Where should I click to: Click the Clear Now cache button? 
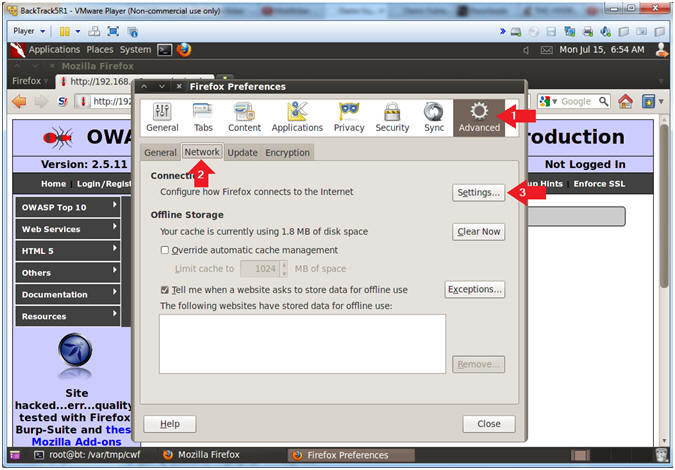(478, 232)
